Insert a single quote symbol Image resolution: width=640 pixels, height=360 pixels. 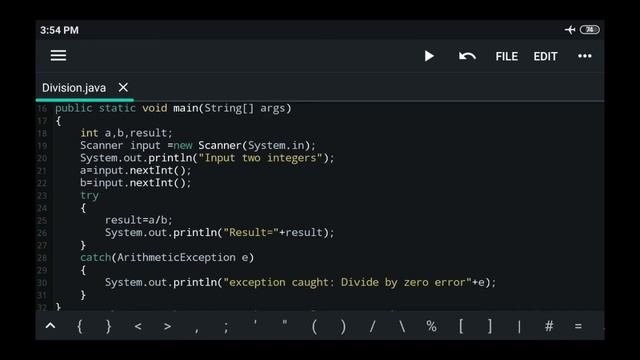(255, 323)
